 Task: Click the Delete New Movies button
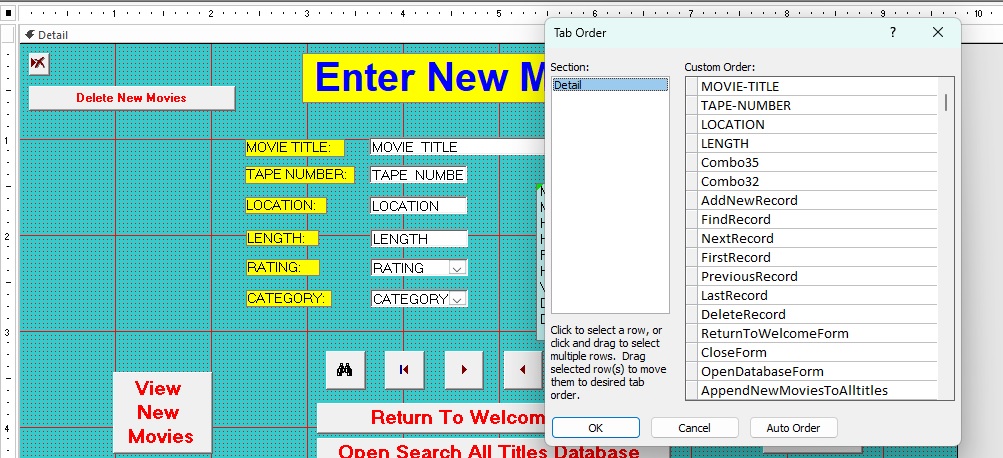click(x=132, y=98)
